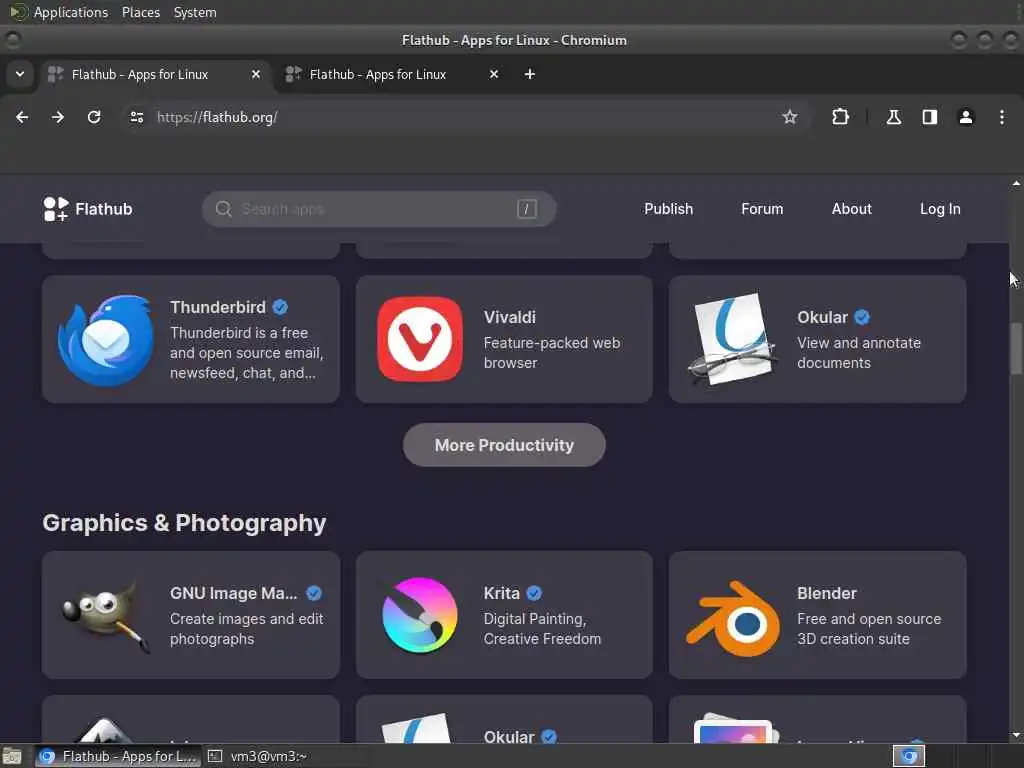Open the Blender app icon
Screen dimensions: 1024x768
[733, 618]
